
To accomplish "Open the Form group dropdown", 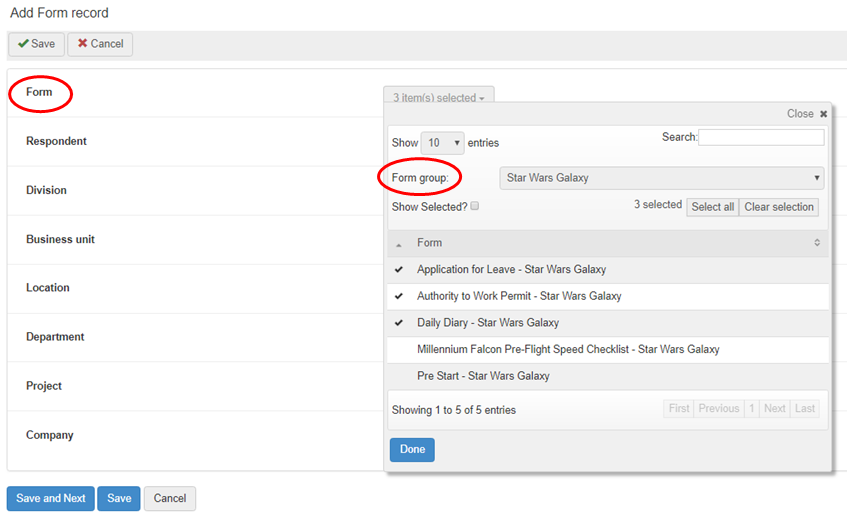I will click(661, 178).
